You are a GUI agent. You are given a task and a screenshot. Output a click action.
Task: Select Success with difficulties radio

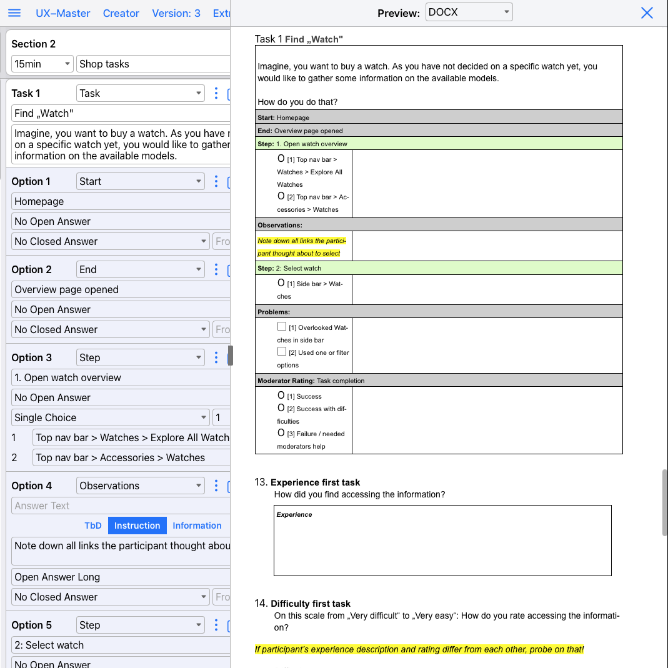[281, 408]
